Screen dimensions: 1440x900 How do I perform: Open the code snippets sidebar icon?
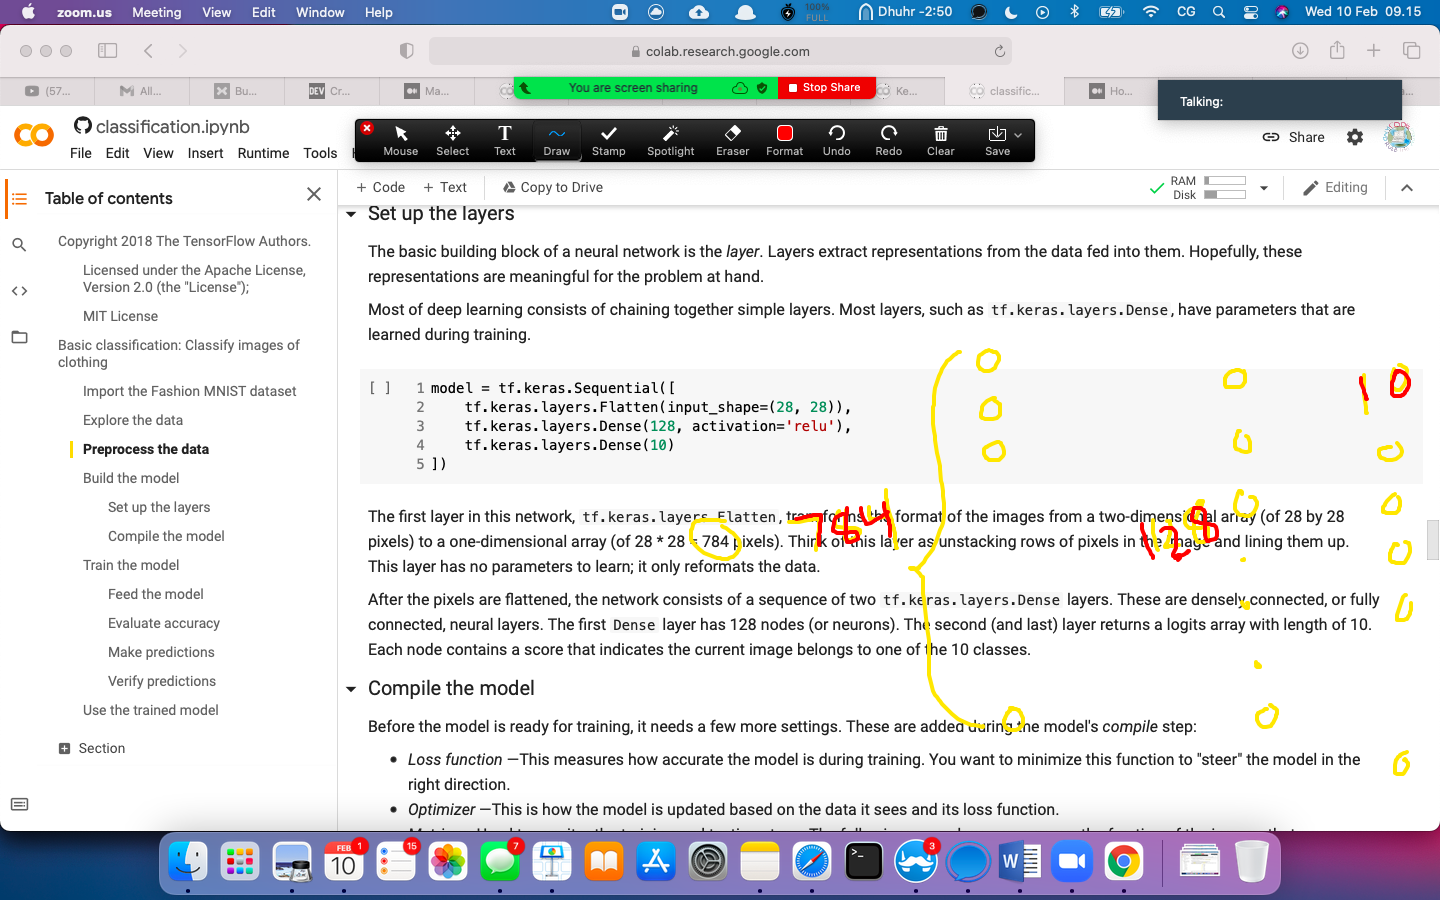pos(19,291)
